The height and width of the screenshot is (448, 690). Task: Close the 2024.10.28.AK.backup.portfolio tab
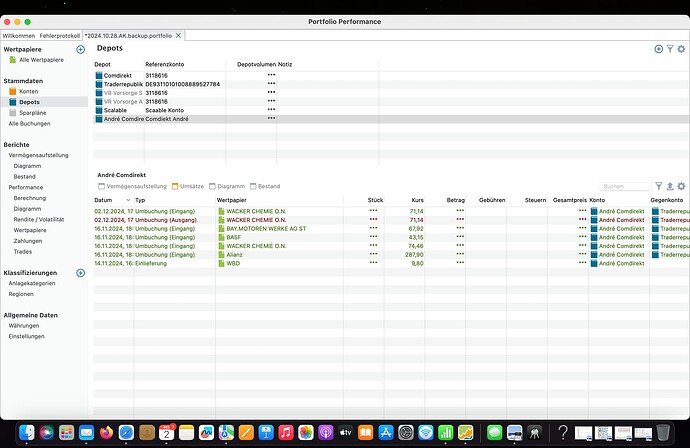tap(178, 36)
